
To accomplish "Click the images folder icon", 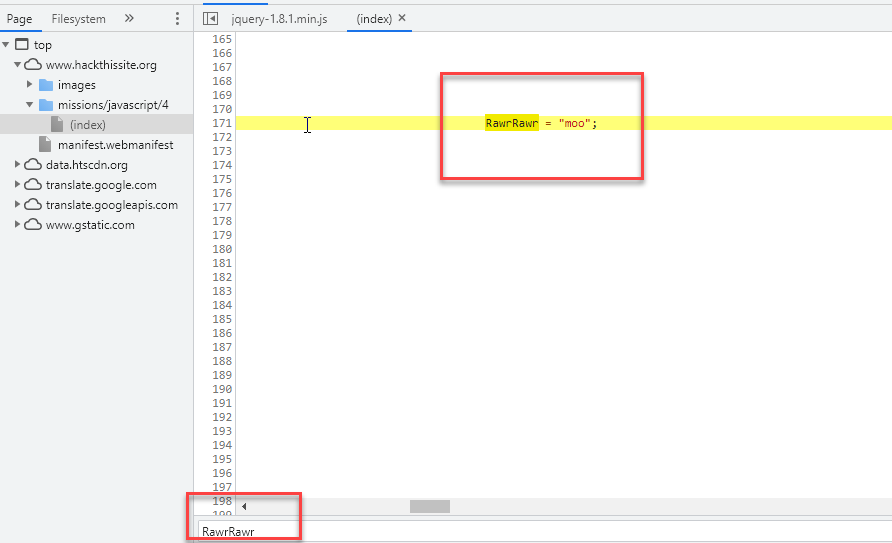I will click(x=46, y=85).
